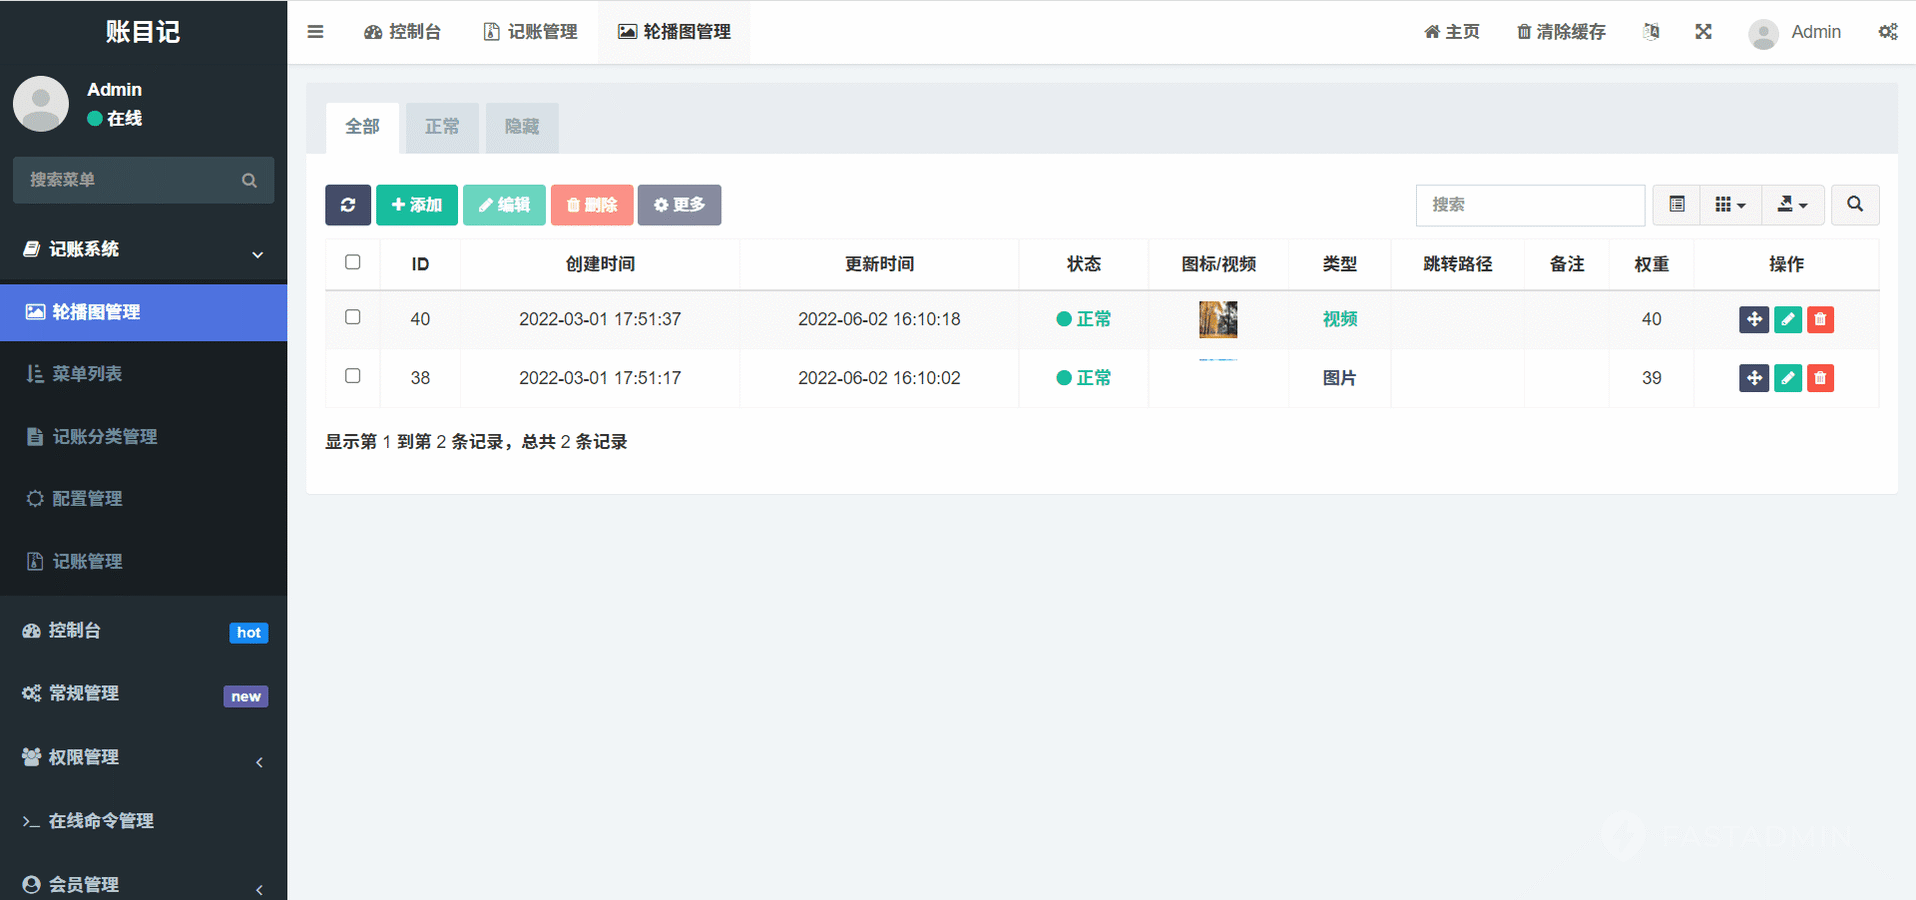Screen dimensions: 1916x900
Task: Select the checkbox for row ID 40
Action: click(x=353, y=317)
